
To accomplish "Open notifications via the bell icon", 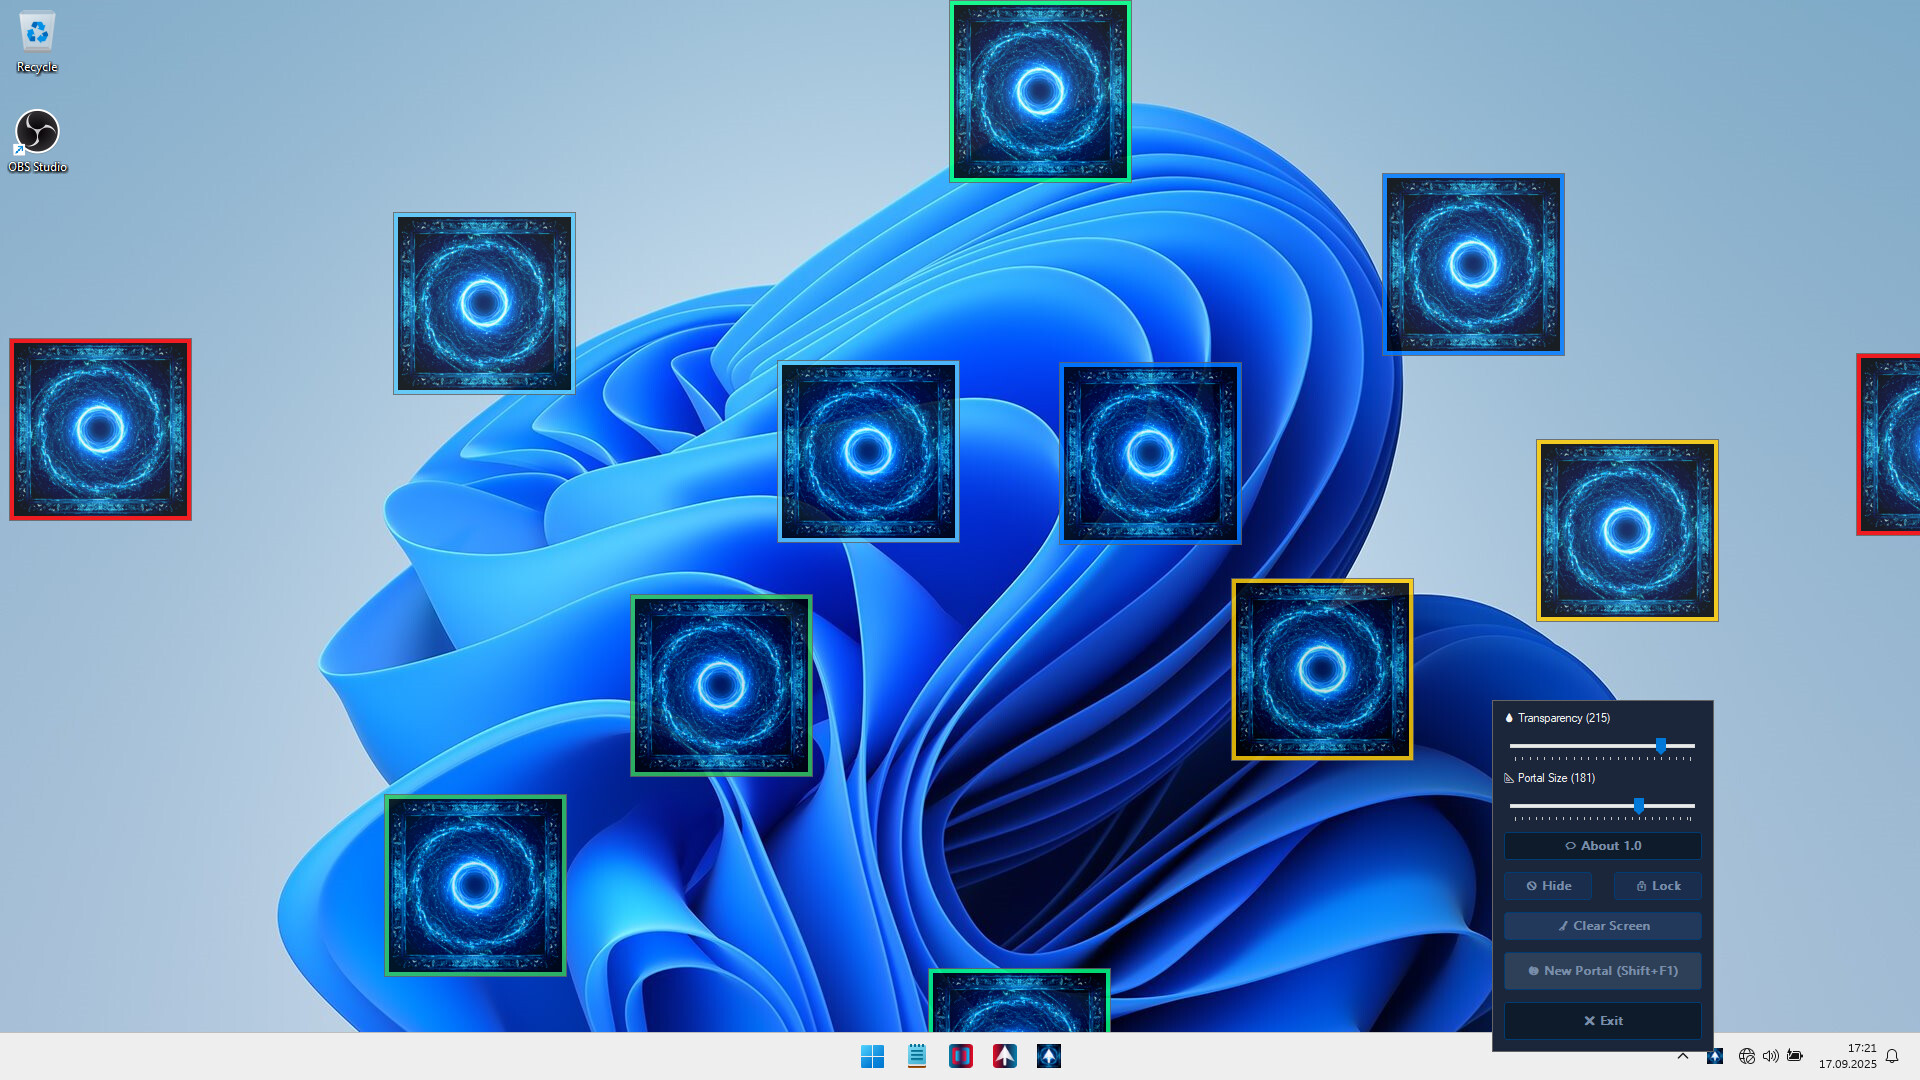I will coord(1893,1056).
